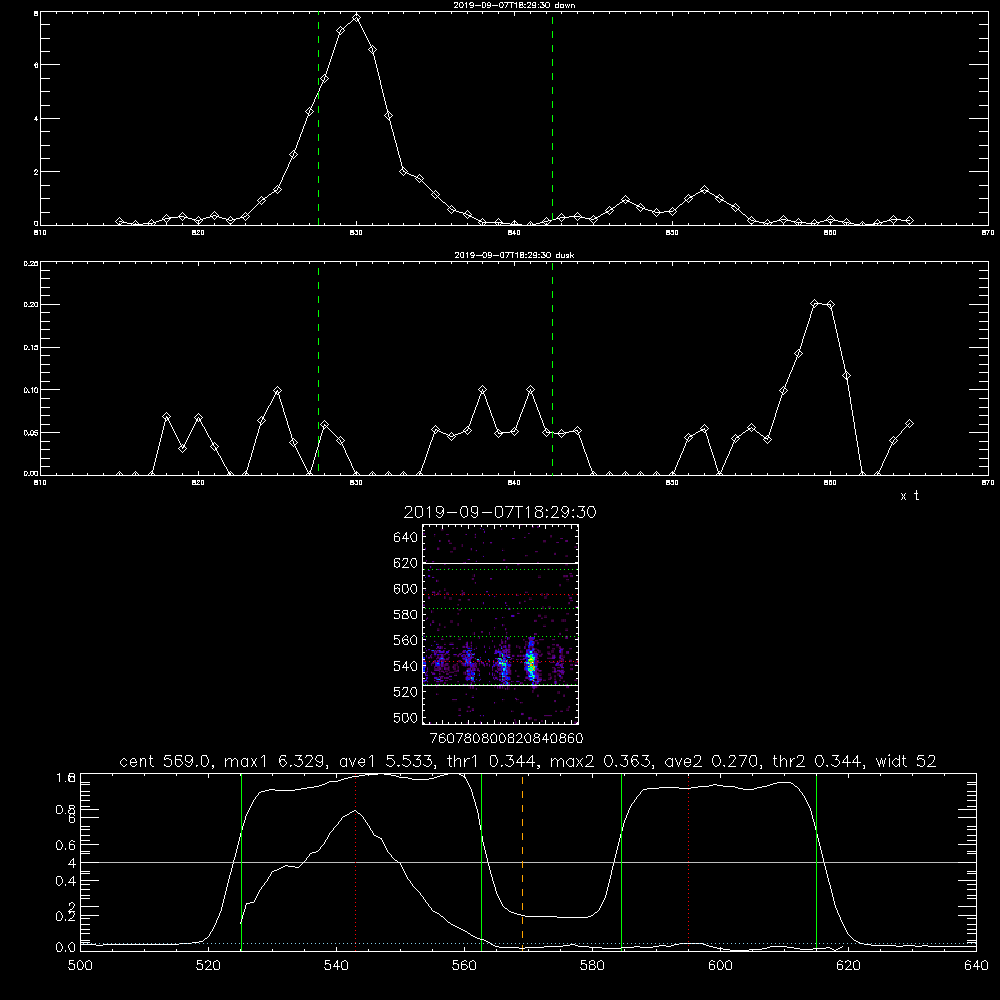Click the 'thr2 0.344' value

817,761
